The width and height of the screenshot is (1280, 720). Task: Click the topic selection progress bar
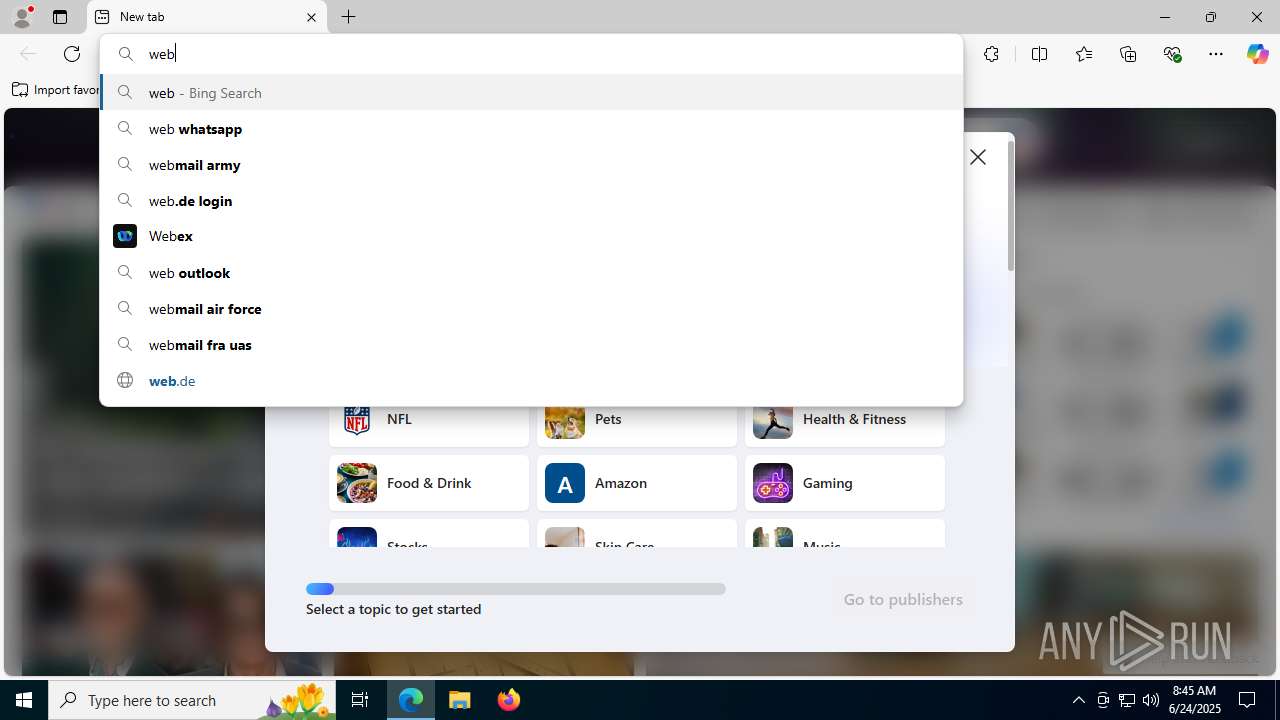click(x=516, y=589)
